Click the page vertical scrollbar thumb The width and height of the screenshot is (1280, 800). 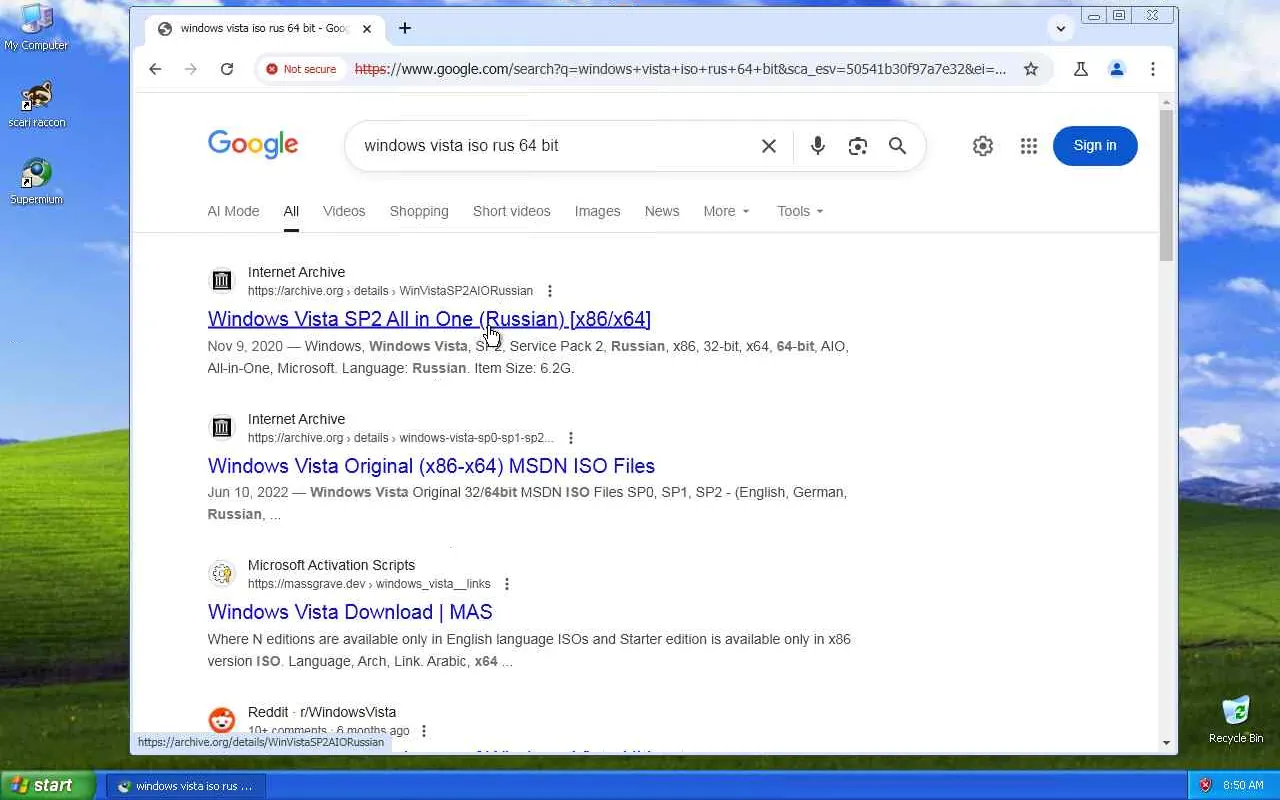click(1166, 185)
